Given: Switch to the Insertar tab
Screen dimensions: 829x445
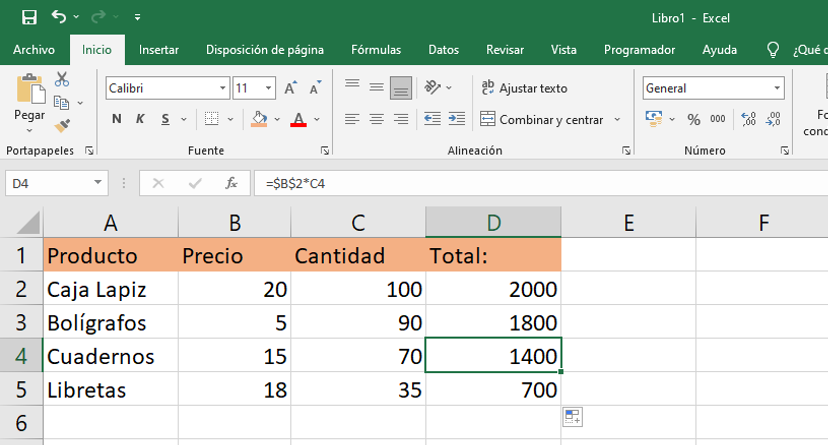Looking at the screenshot, I should click(159, 50).
